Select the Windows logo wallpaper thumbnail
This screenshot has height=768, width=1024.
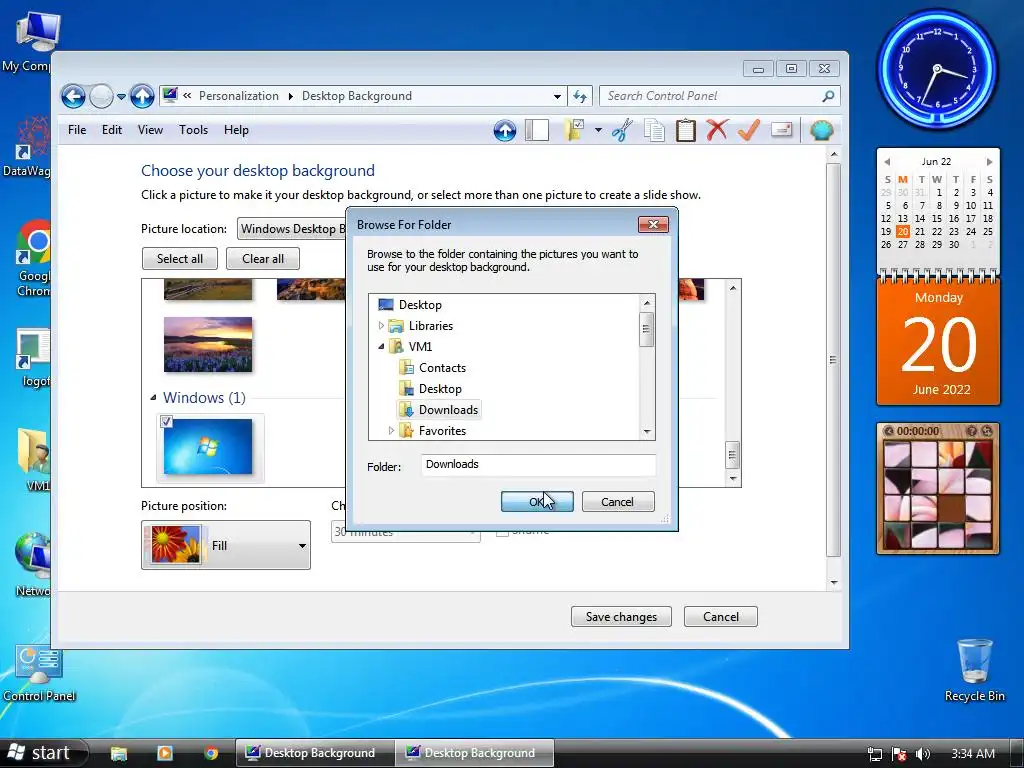[208, 447]
